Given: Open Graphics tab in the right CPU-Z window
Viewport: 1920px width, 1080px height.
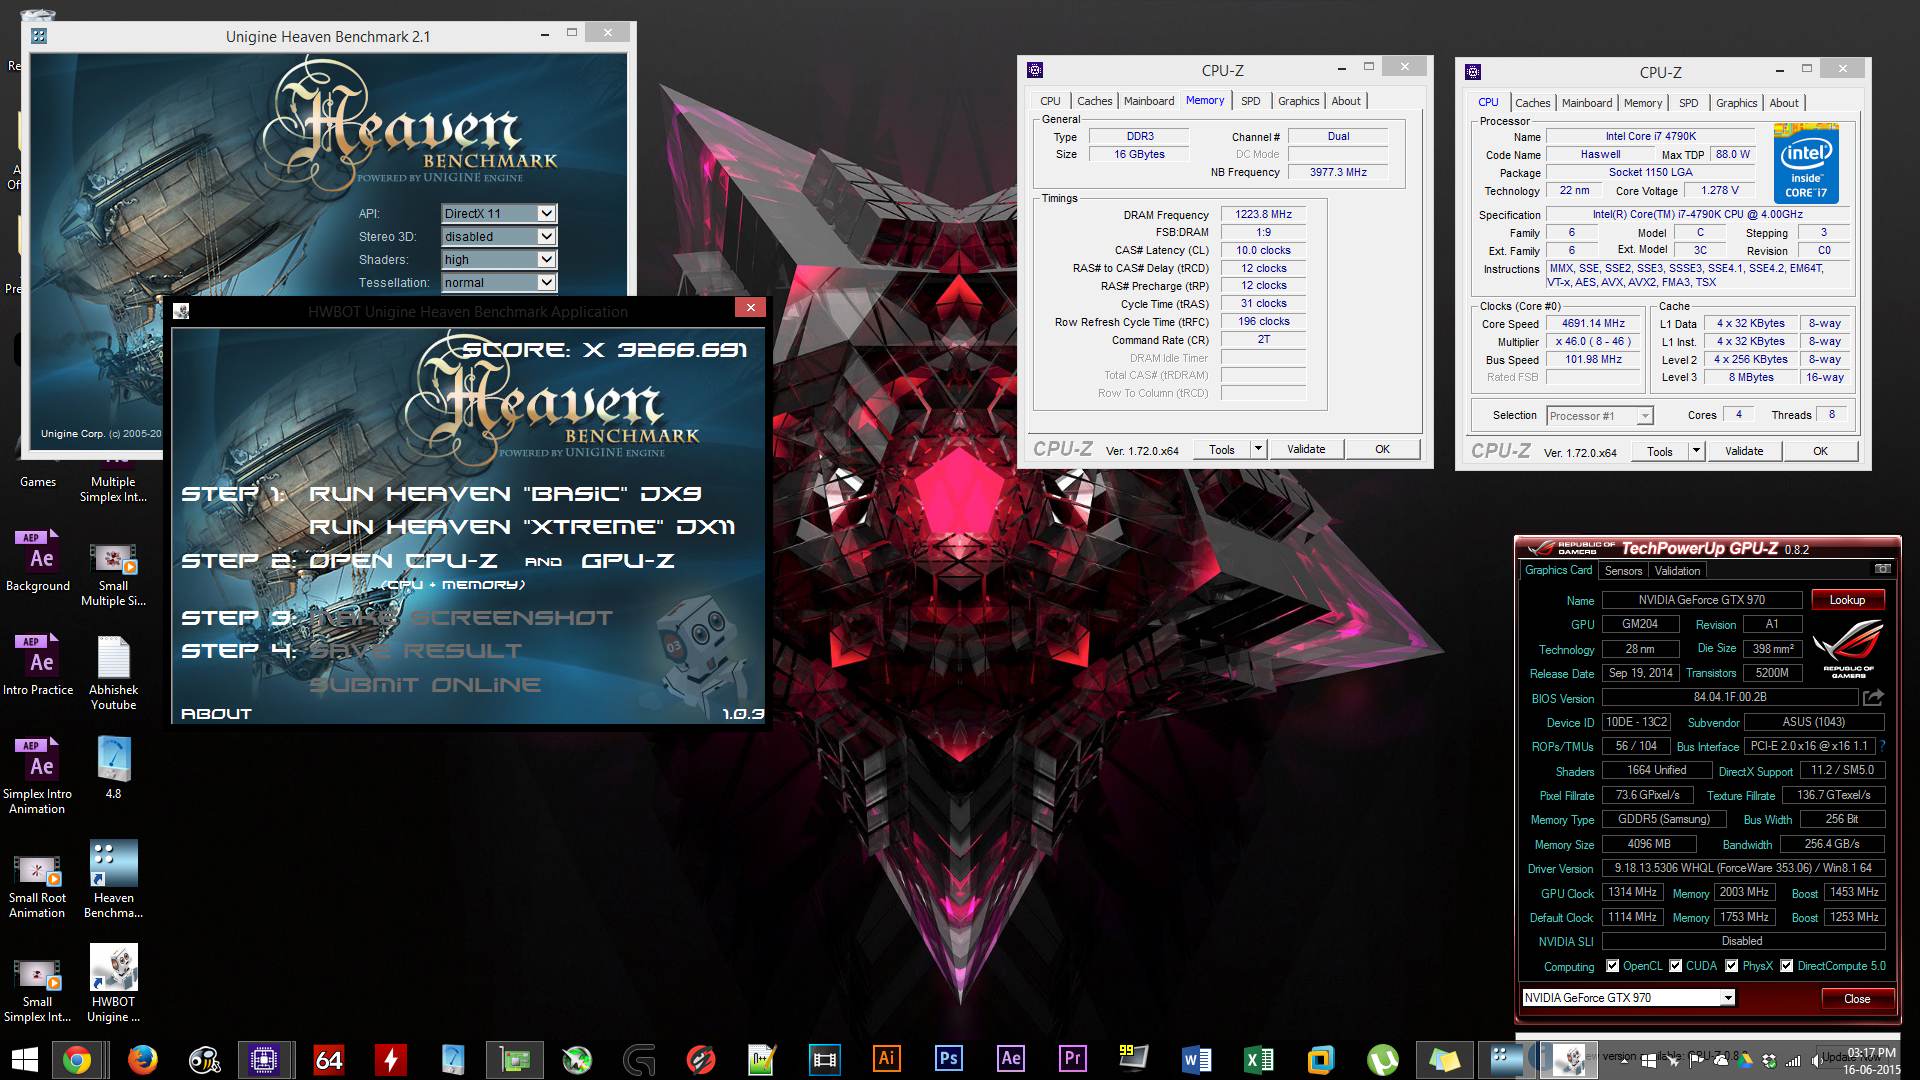Looking at the screenshot, I should point(1736,103).
